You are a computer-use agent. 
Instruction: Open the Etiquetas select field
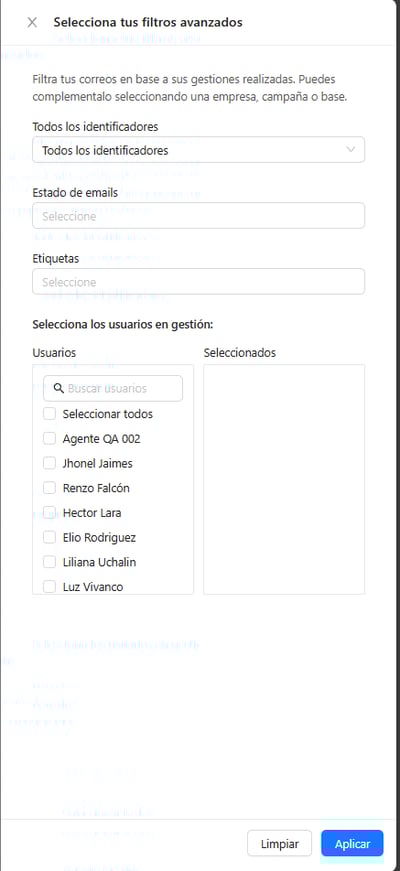[198, 282]
